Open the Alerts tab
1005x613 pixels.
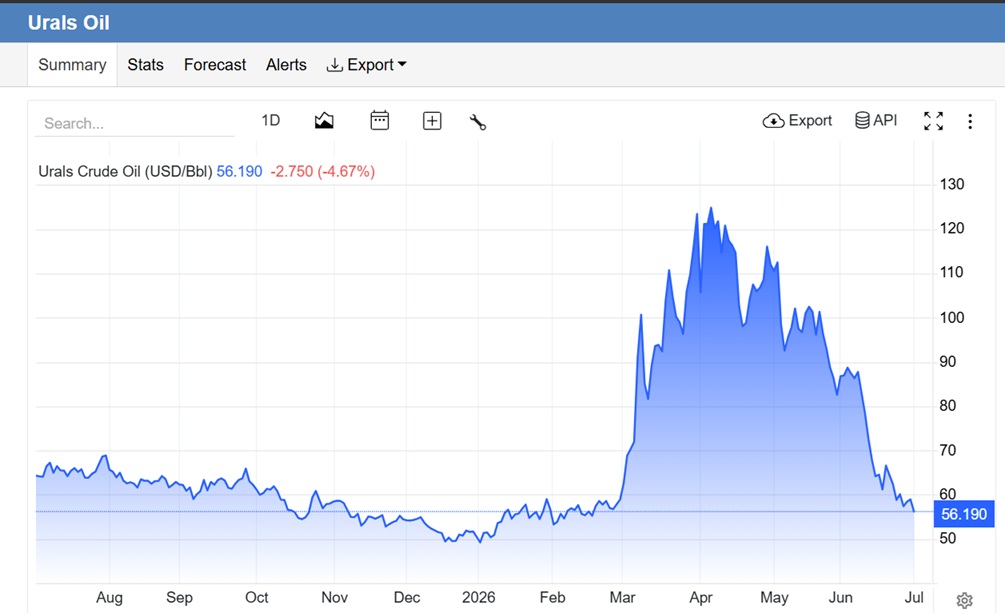[x=286, y=65]
